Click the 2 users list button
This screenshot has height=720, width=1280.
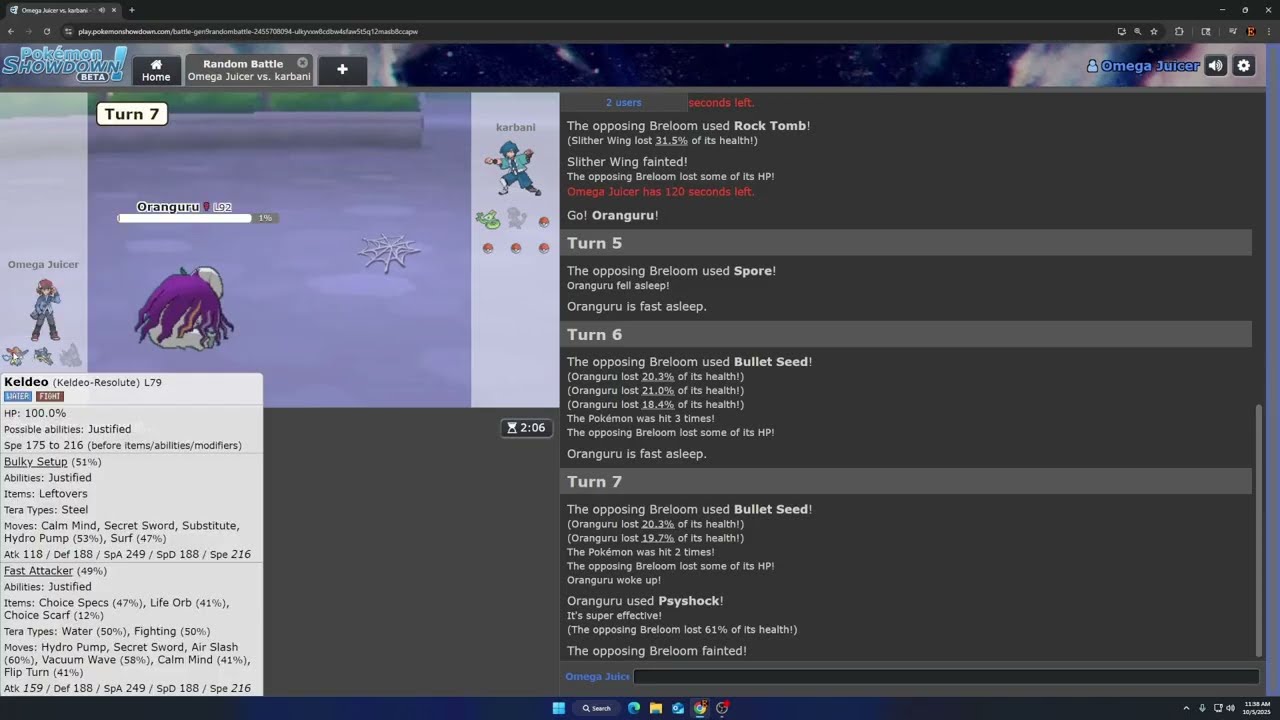click(x=623, y=102)
